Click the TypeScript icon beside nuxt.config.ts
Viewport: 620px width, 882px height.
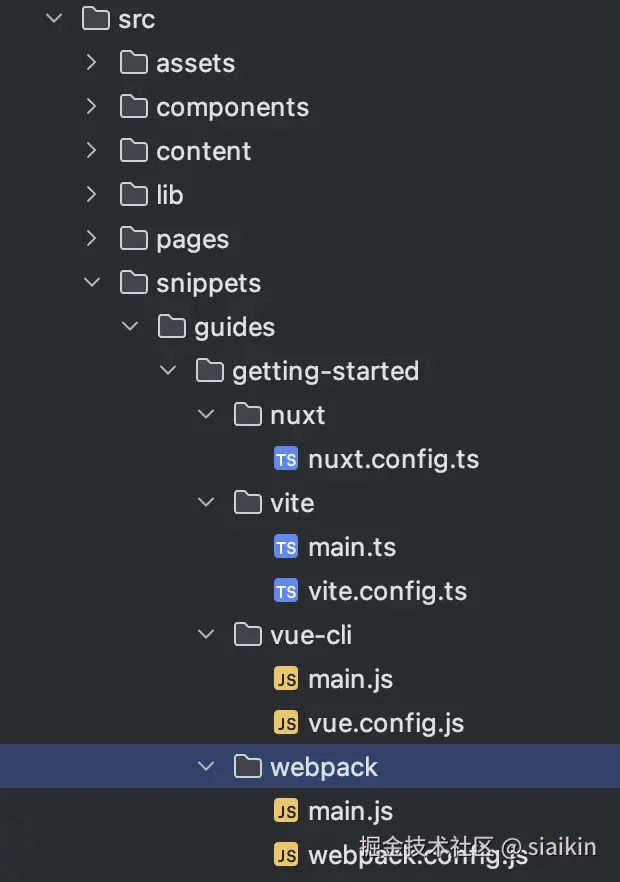pyautogui.click(x=286, y=460)
